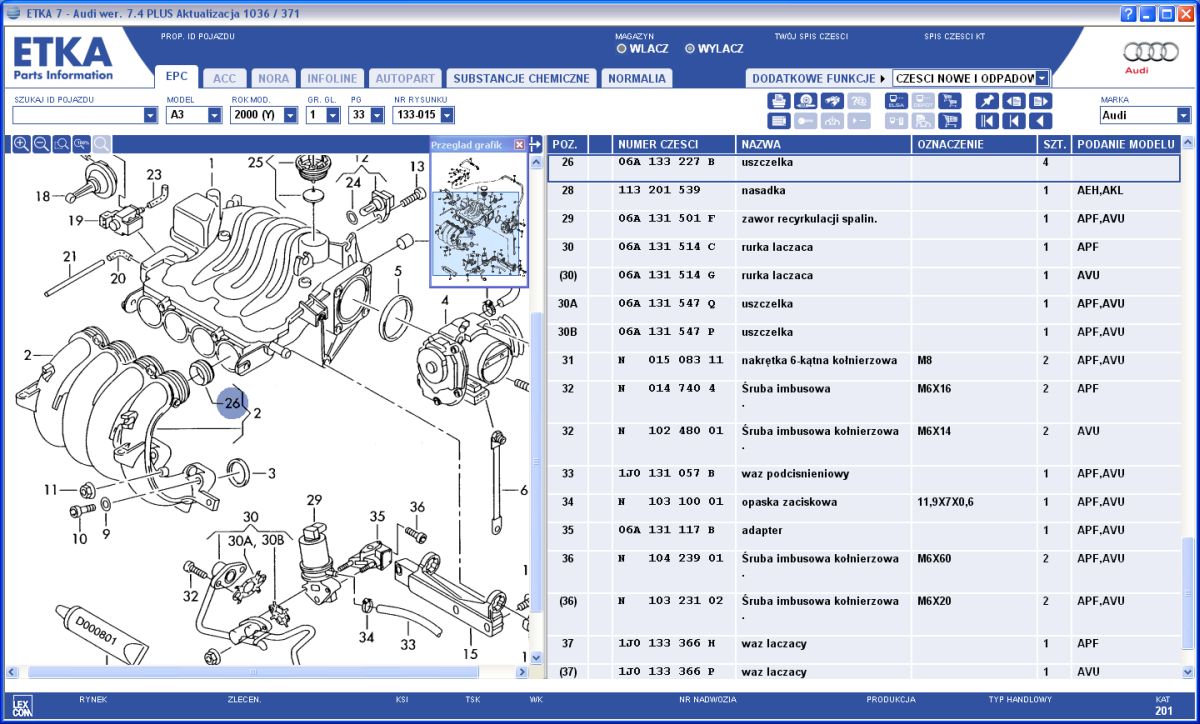Screen dimensions: 1200x724
Task: Switch to the NORA tab
Action: pyautogui.click(x=273, y=78)
